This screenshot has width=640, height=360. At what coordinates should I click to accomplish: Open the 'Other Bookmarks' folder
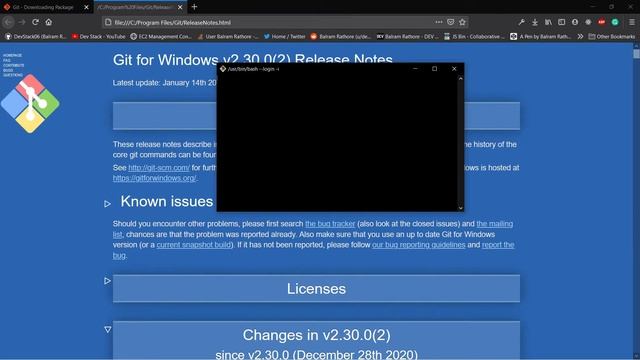[611, 36]
